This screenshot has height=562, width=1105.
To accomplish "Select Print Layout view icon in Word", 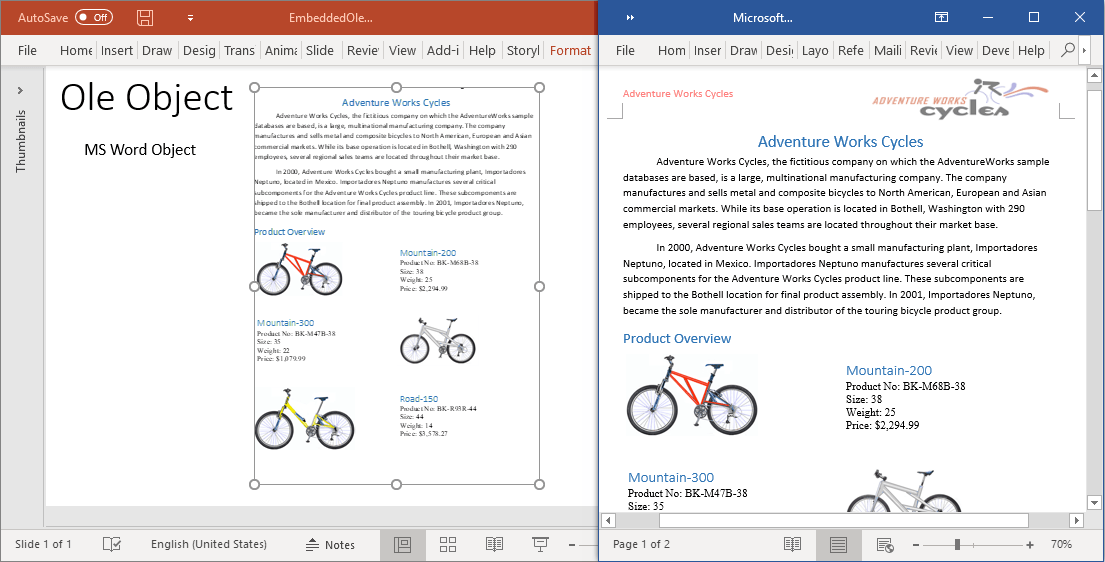I will click(x=838, y=544).
